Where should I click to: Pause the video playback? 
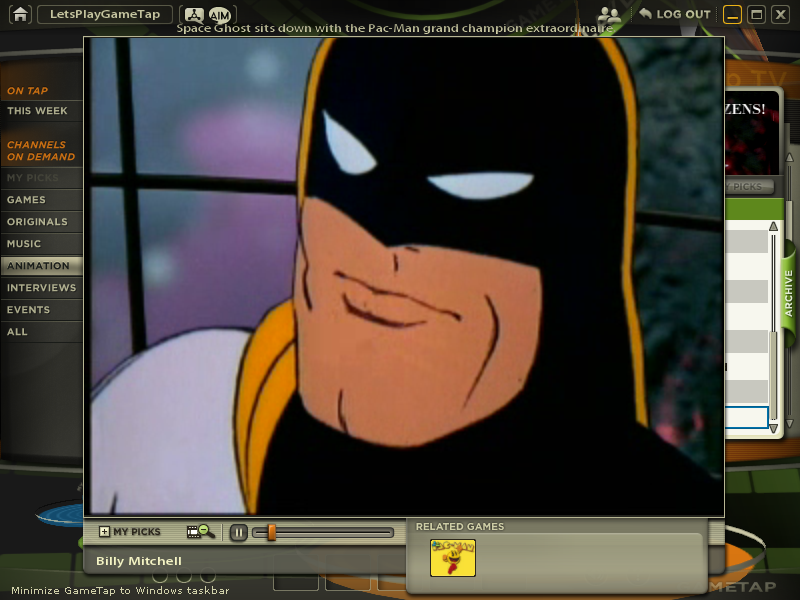pyautogui.click(x=238, y=533)
